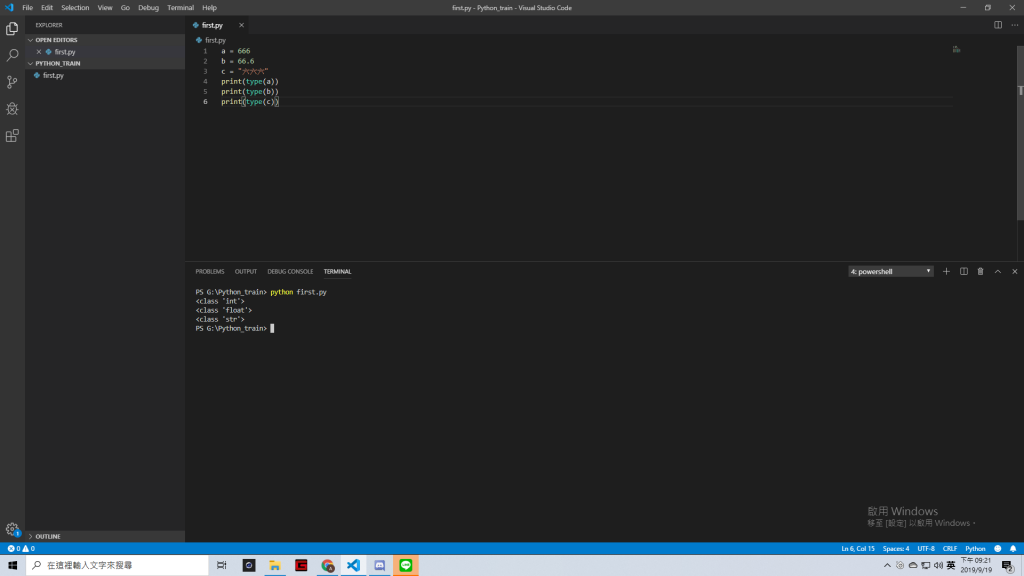Click the volume icon in system tray

pyautogui.click(x=938, y=566)
